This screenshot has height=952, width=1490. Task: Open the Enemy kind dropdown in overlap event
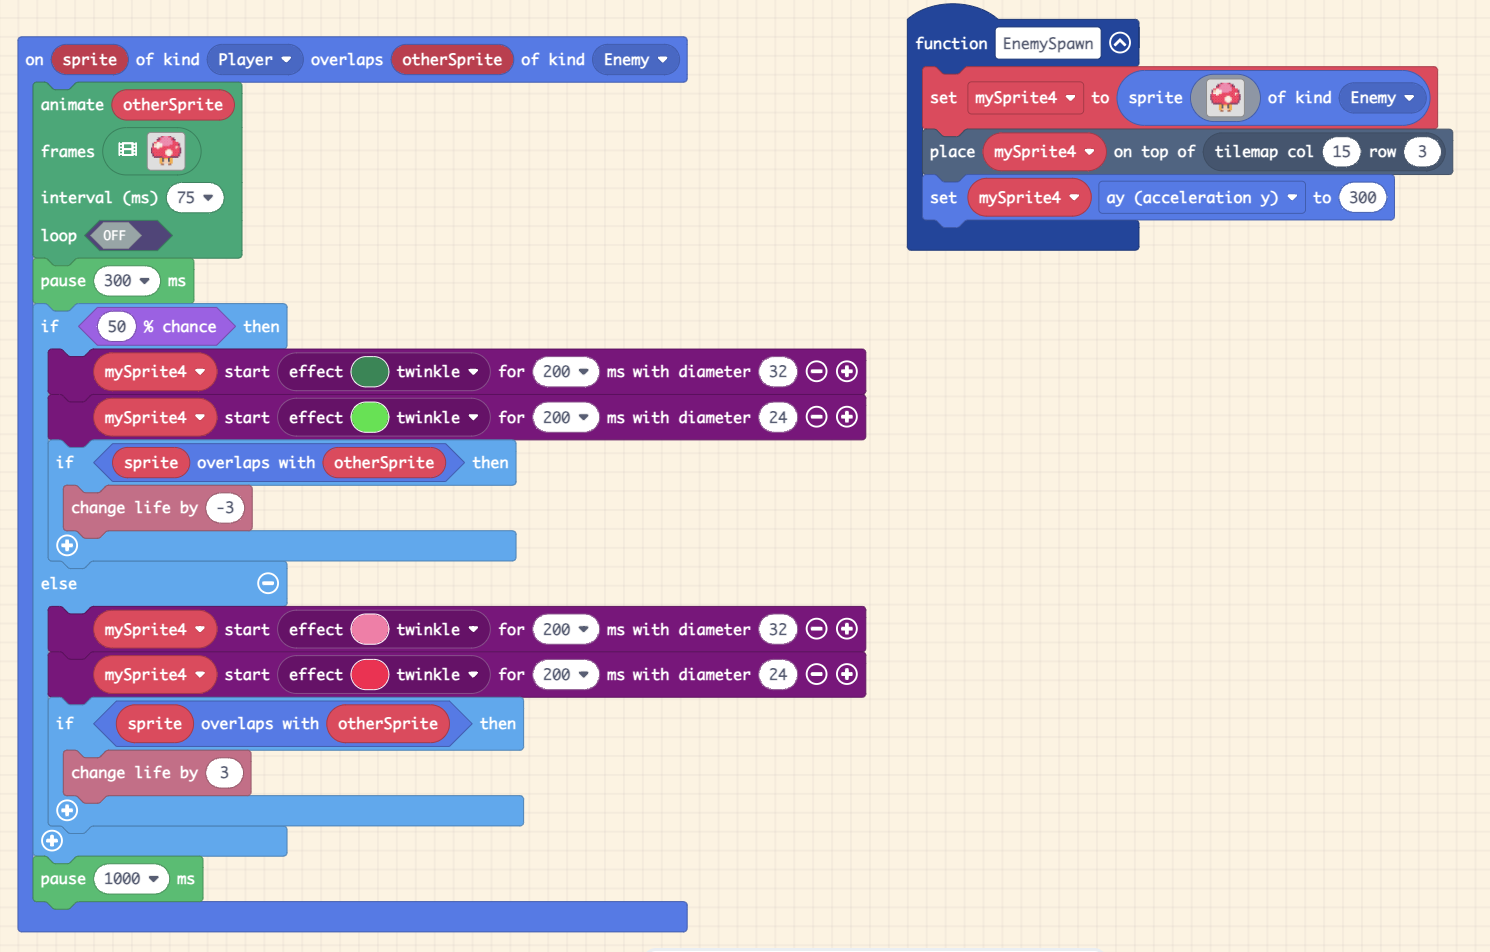tap(636, 60)
